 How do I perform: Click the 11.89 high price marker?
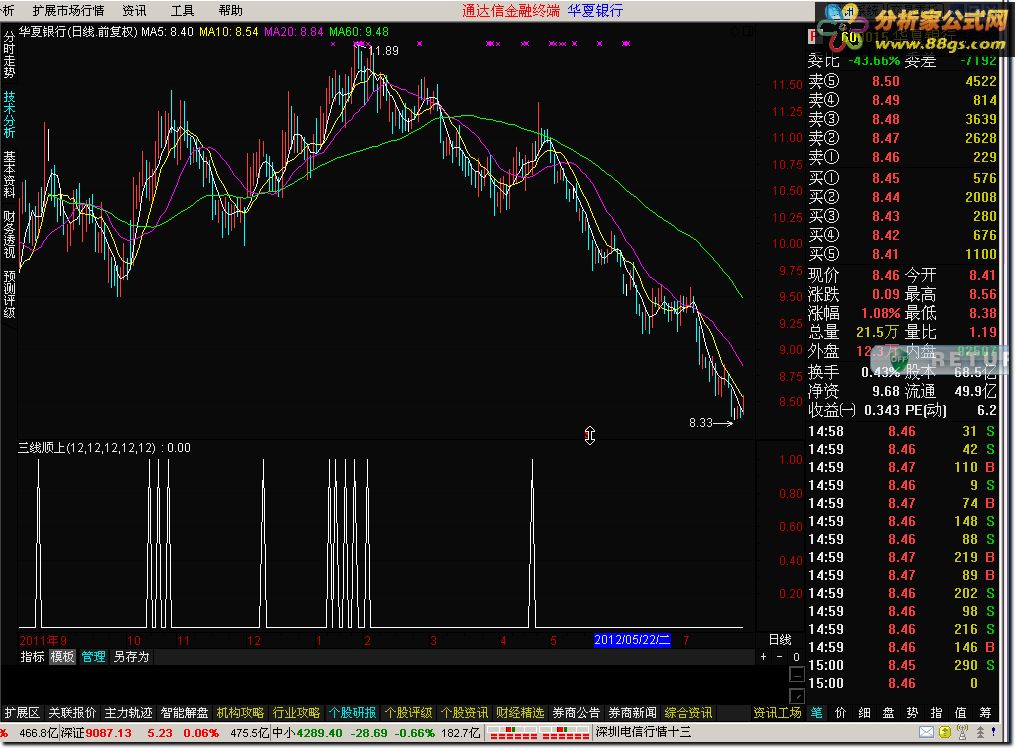pos(383,51)
